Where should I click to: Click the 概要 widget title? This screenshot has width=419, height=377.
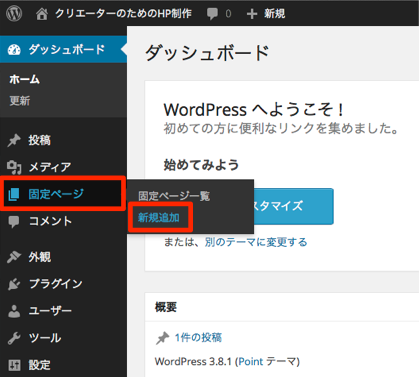(x=166, y=307)
